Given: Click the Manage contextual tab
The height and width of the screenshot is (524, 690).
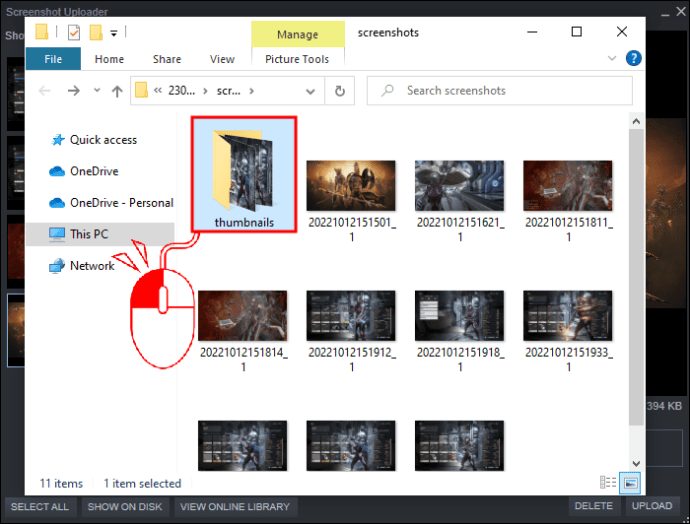Looking at the screenshot, I should [297, 34].
